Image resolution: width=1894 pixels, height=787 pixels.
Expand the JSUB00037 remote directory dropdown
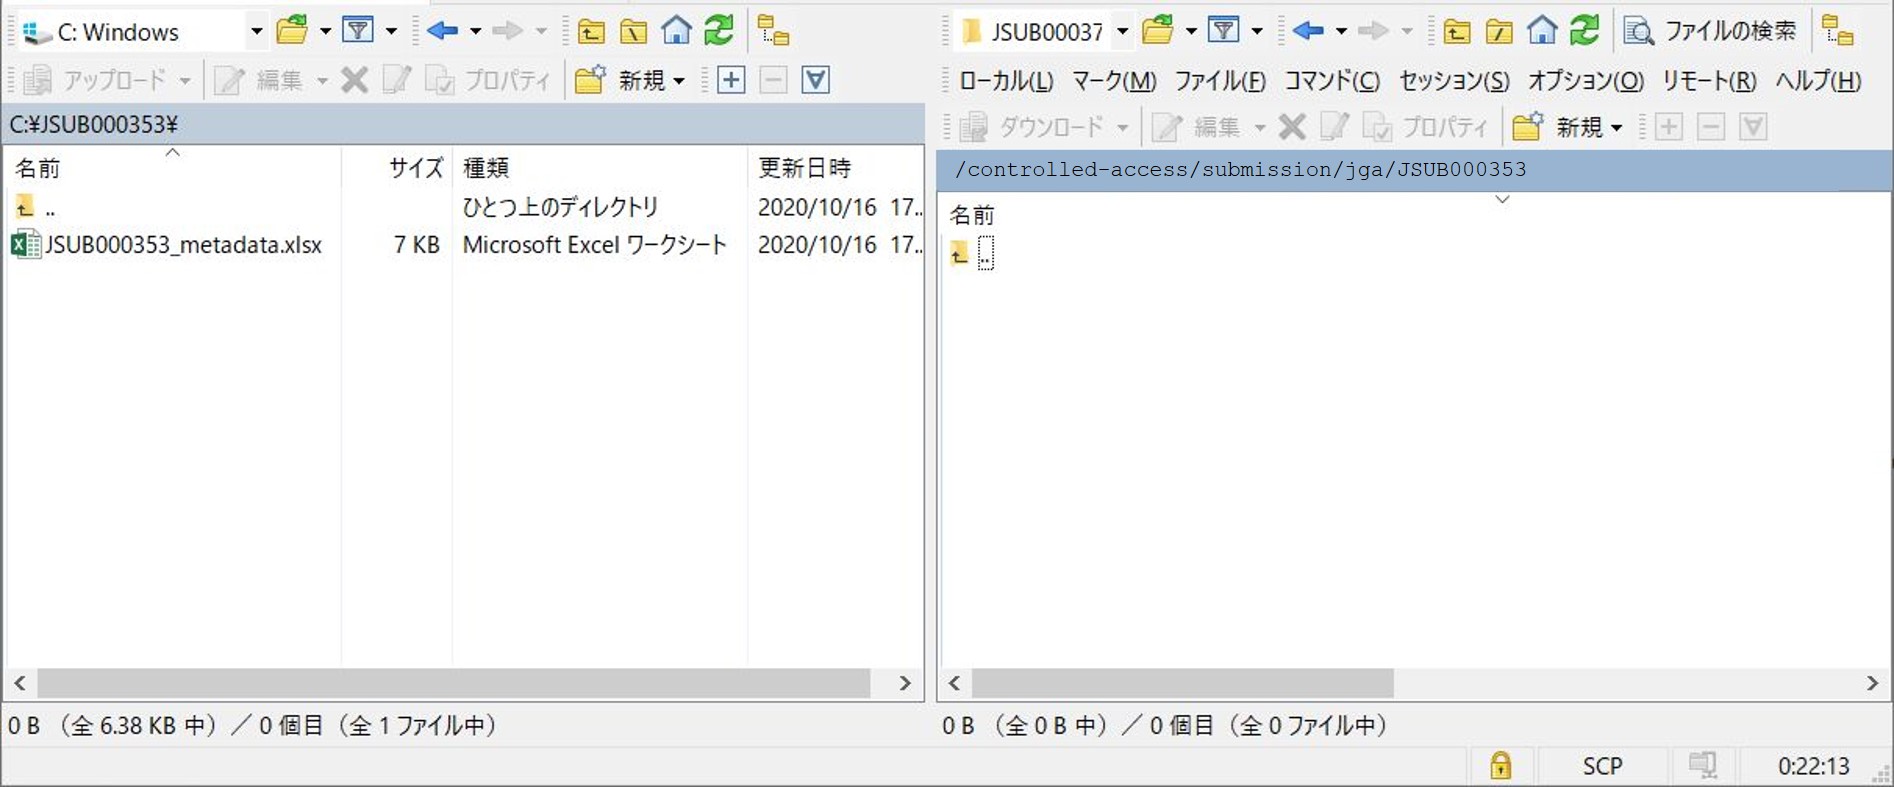1122,32
